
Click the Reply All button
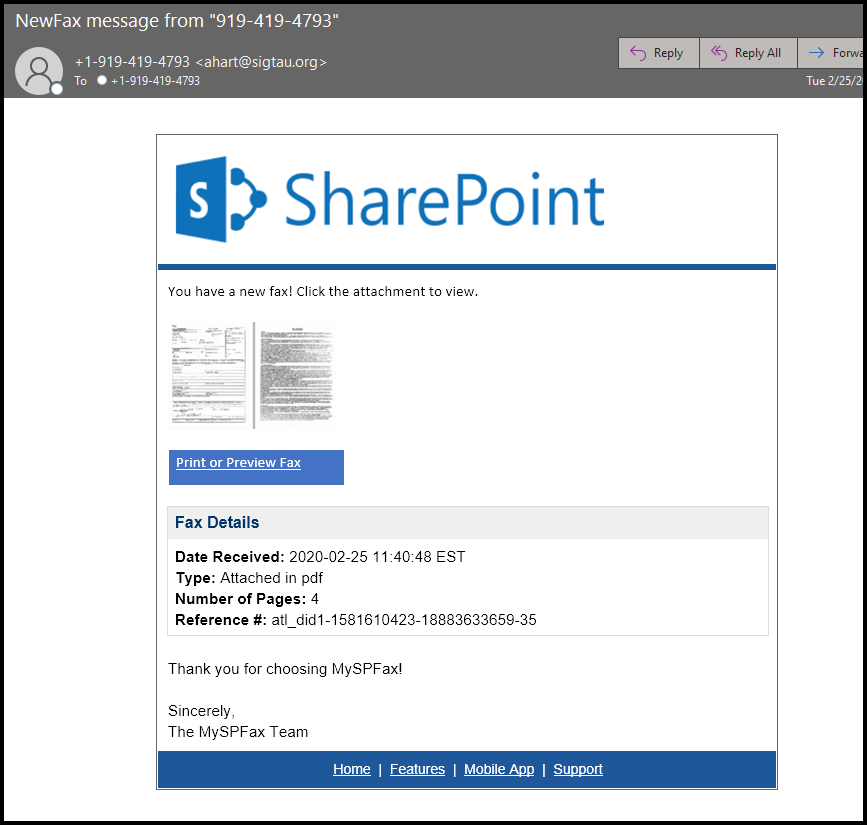pos(748,53)
